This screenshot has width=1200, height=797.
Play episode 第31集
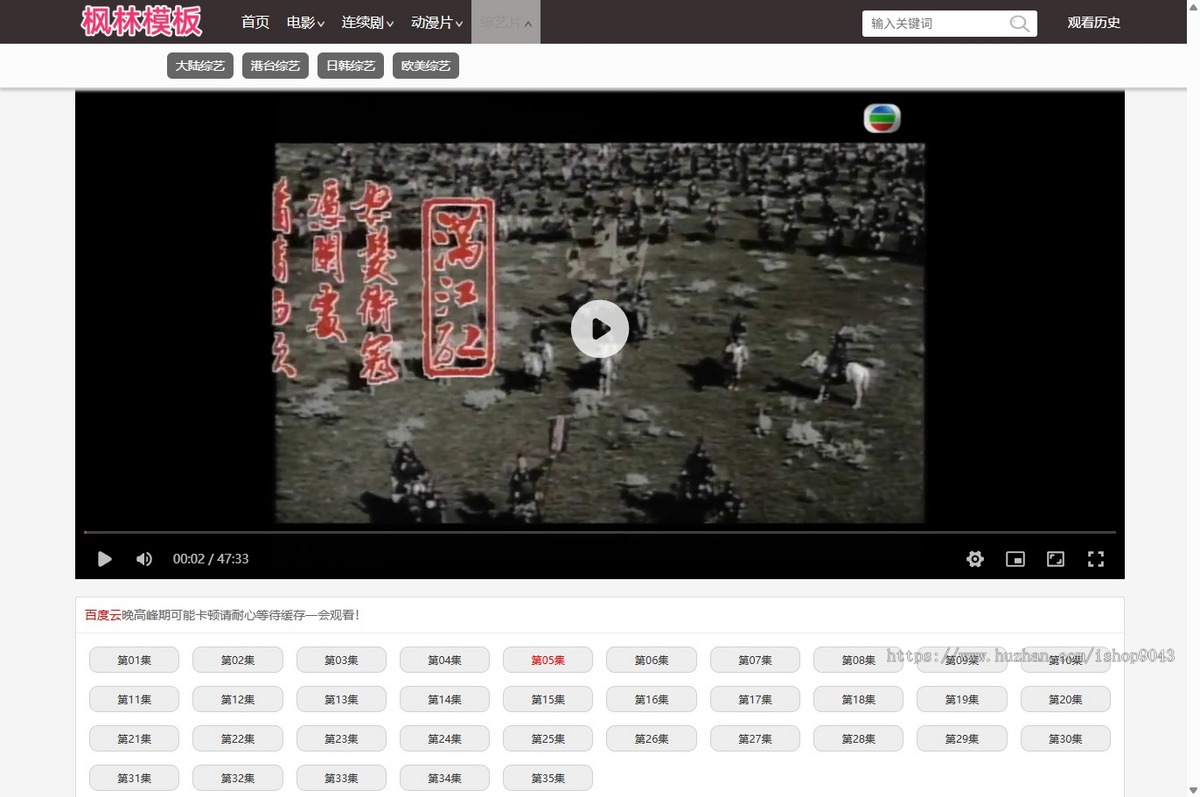tap(134, 777)
